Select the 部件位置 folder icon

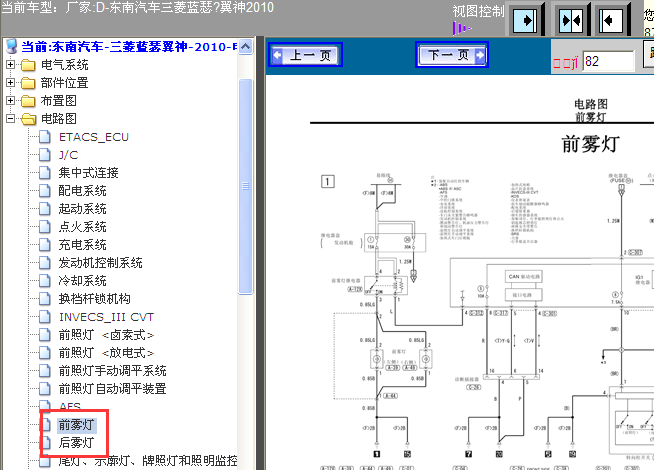click(28, 83)
